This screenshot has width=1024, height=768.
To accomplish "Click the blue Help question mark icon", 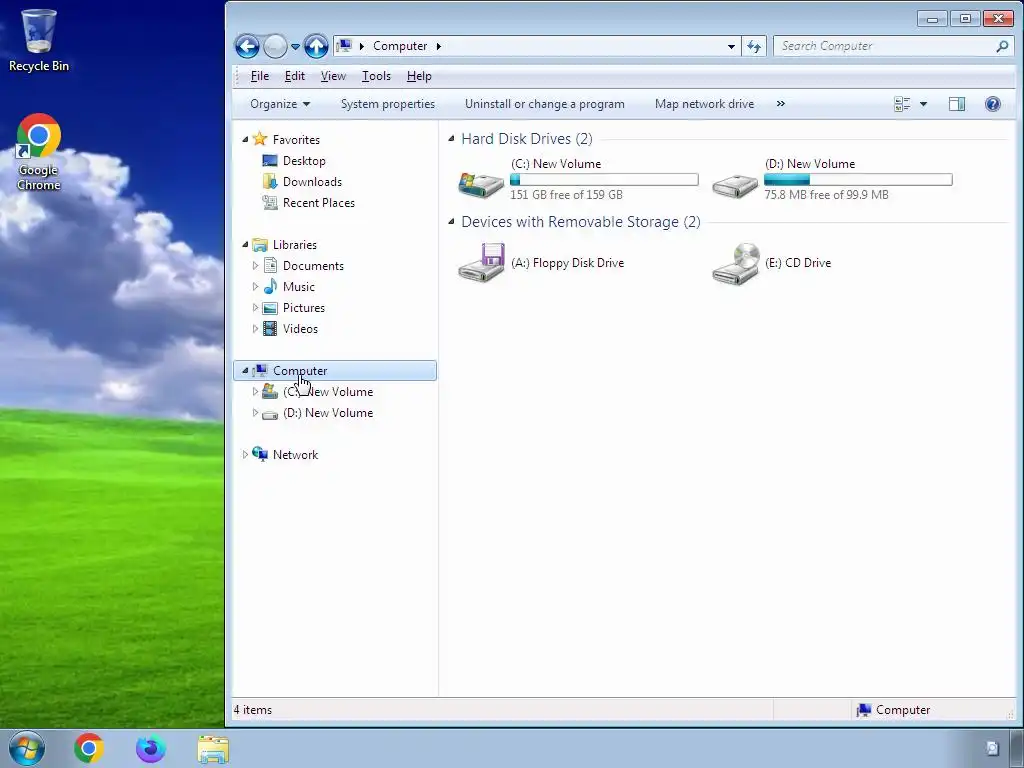I will [x=993, y=104].
